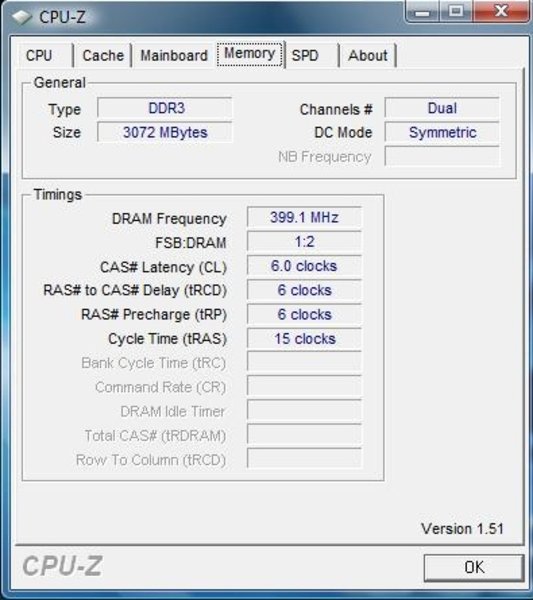Close the CPU-Z window

pyautogui.click(x=502, y=11)
